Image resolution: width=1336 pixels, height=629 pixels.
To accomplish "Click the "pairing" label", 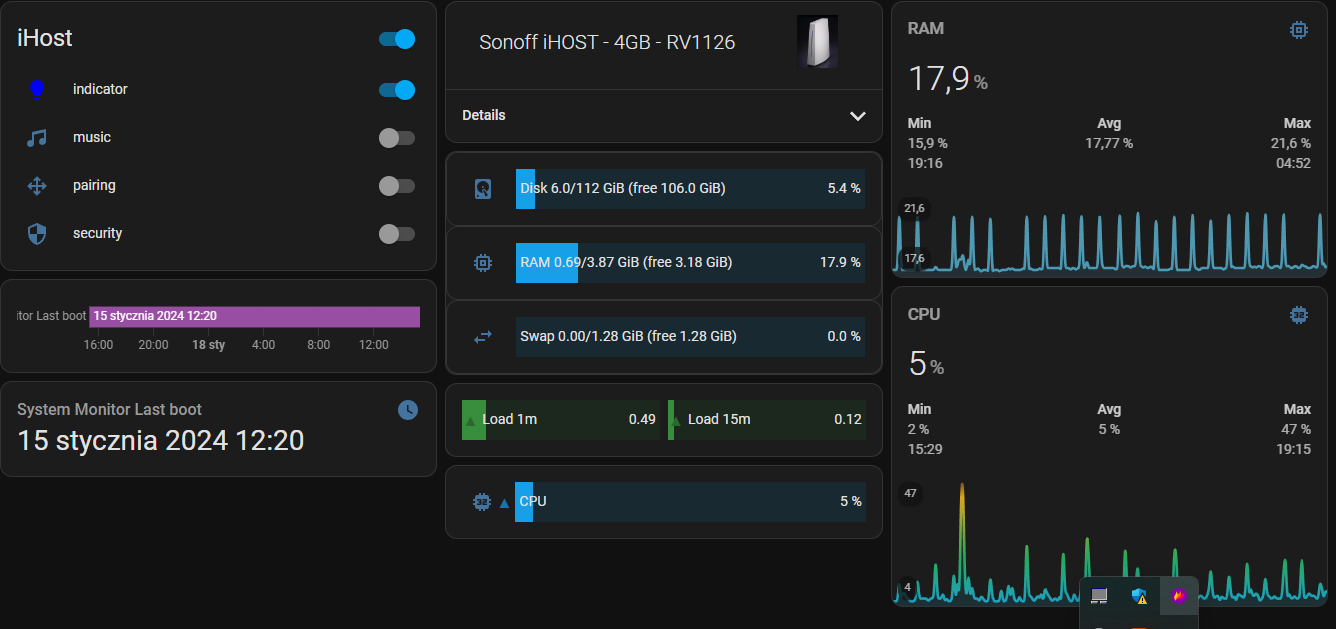I will point(94,186).
